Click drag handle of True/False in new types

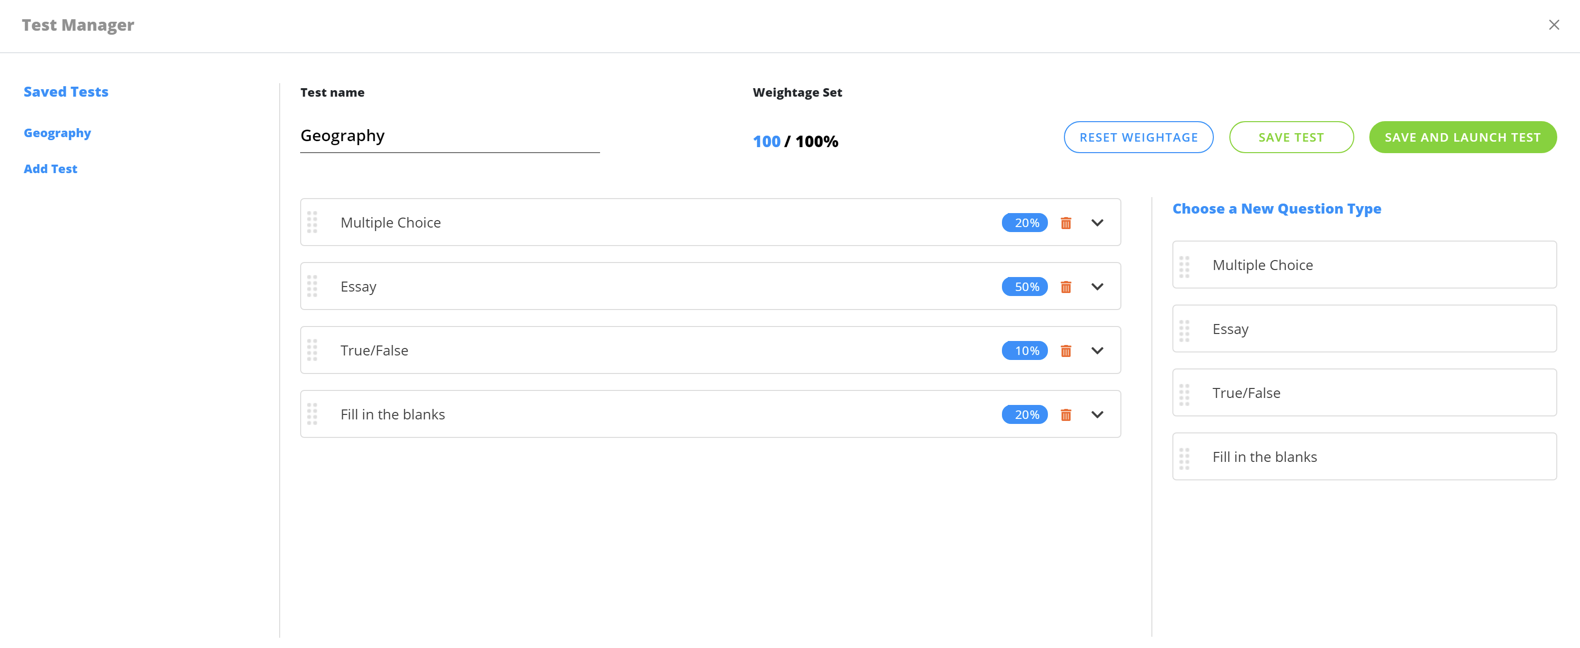pos(1184,394)
